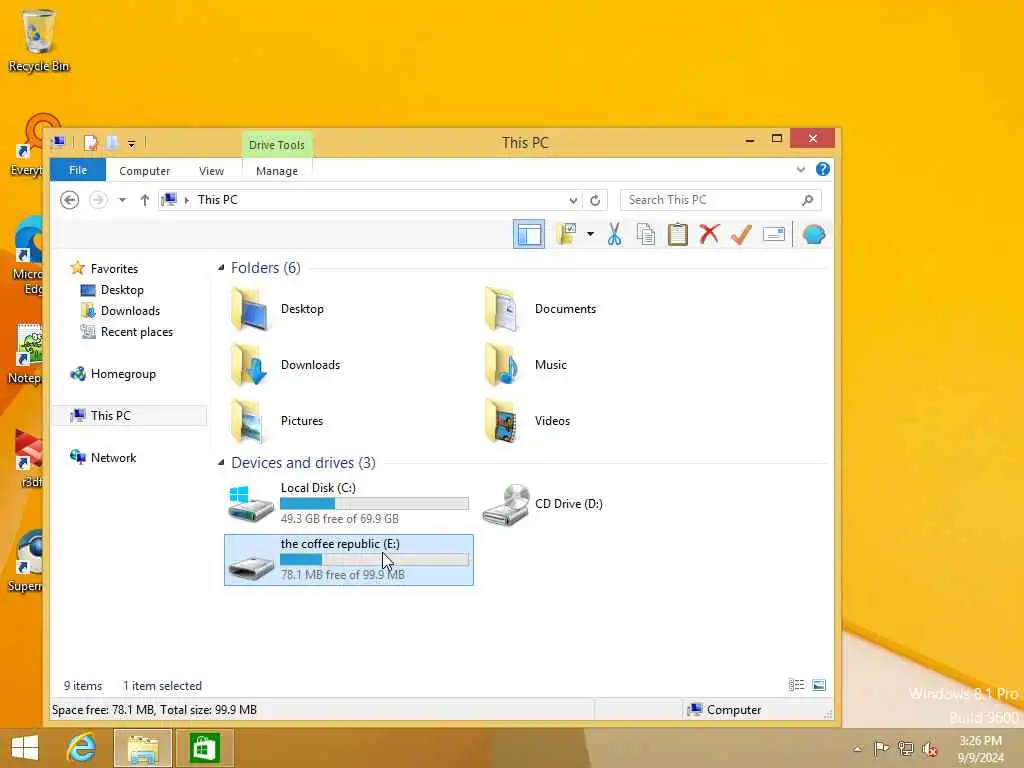Click the Drive Tools contextual tab header
Viewport: 1024px width, 768px height.
[x=277, y=144]
